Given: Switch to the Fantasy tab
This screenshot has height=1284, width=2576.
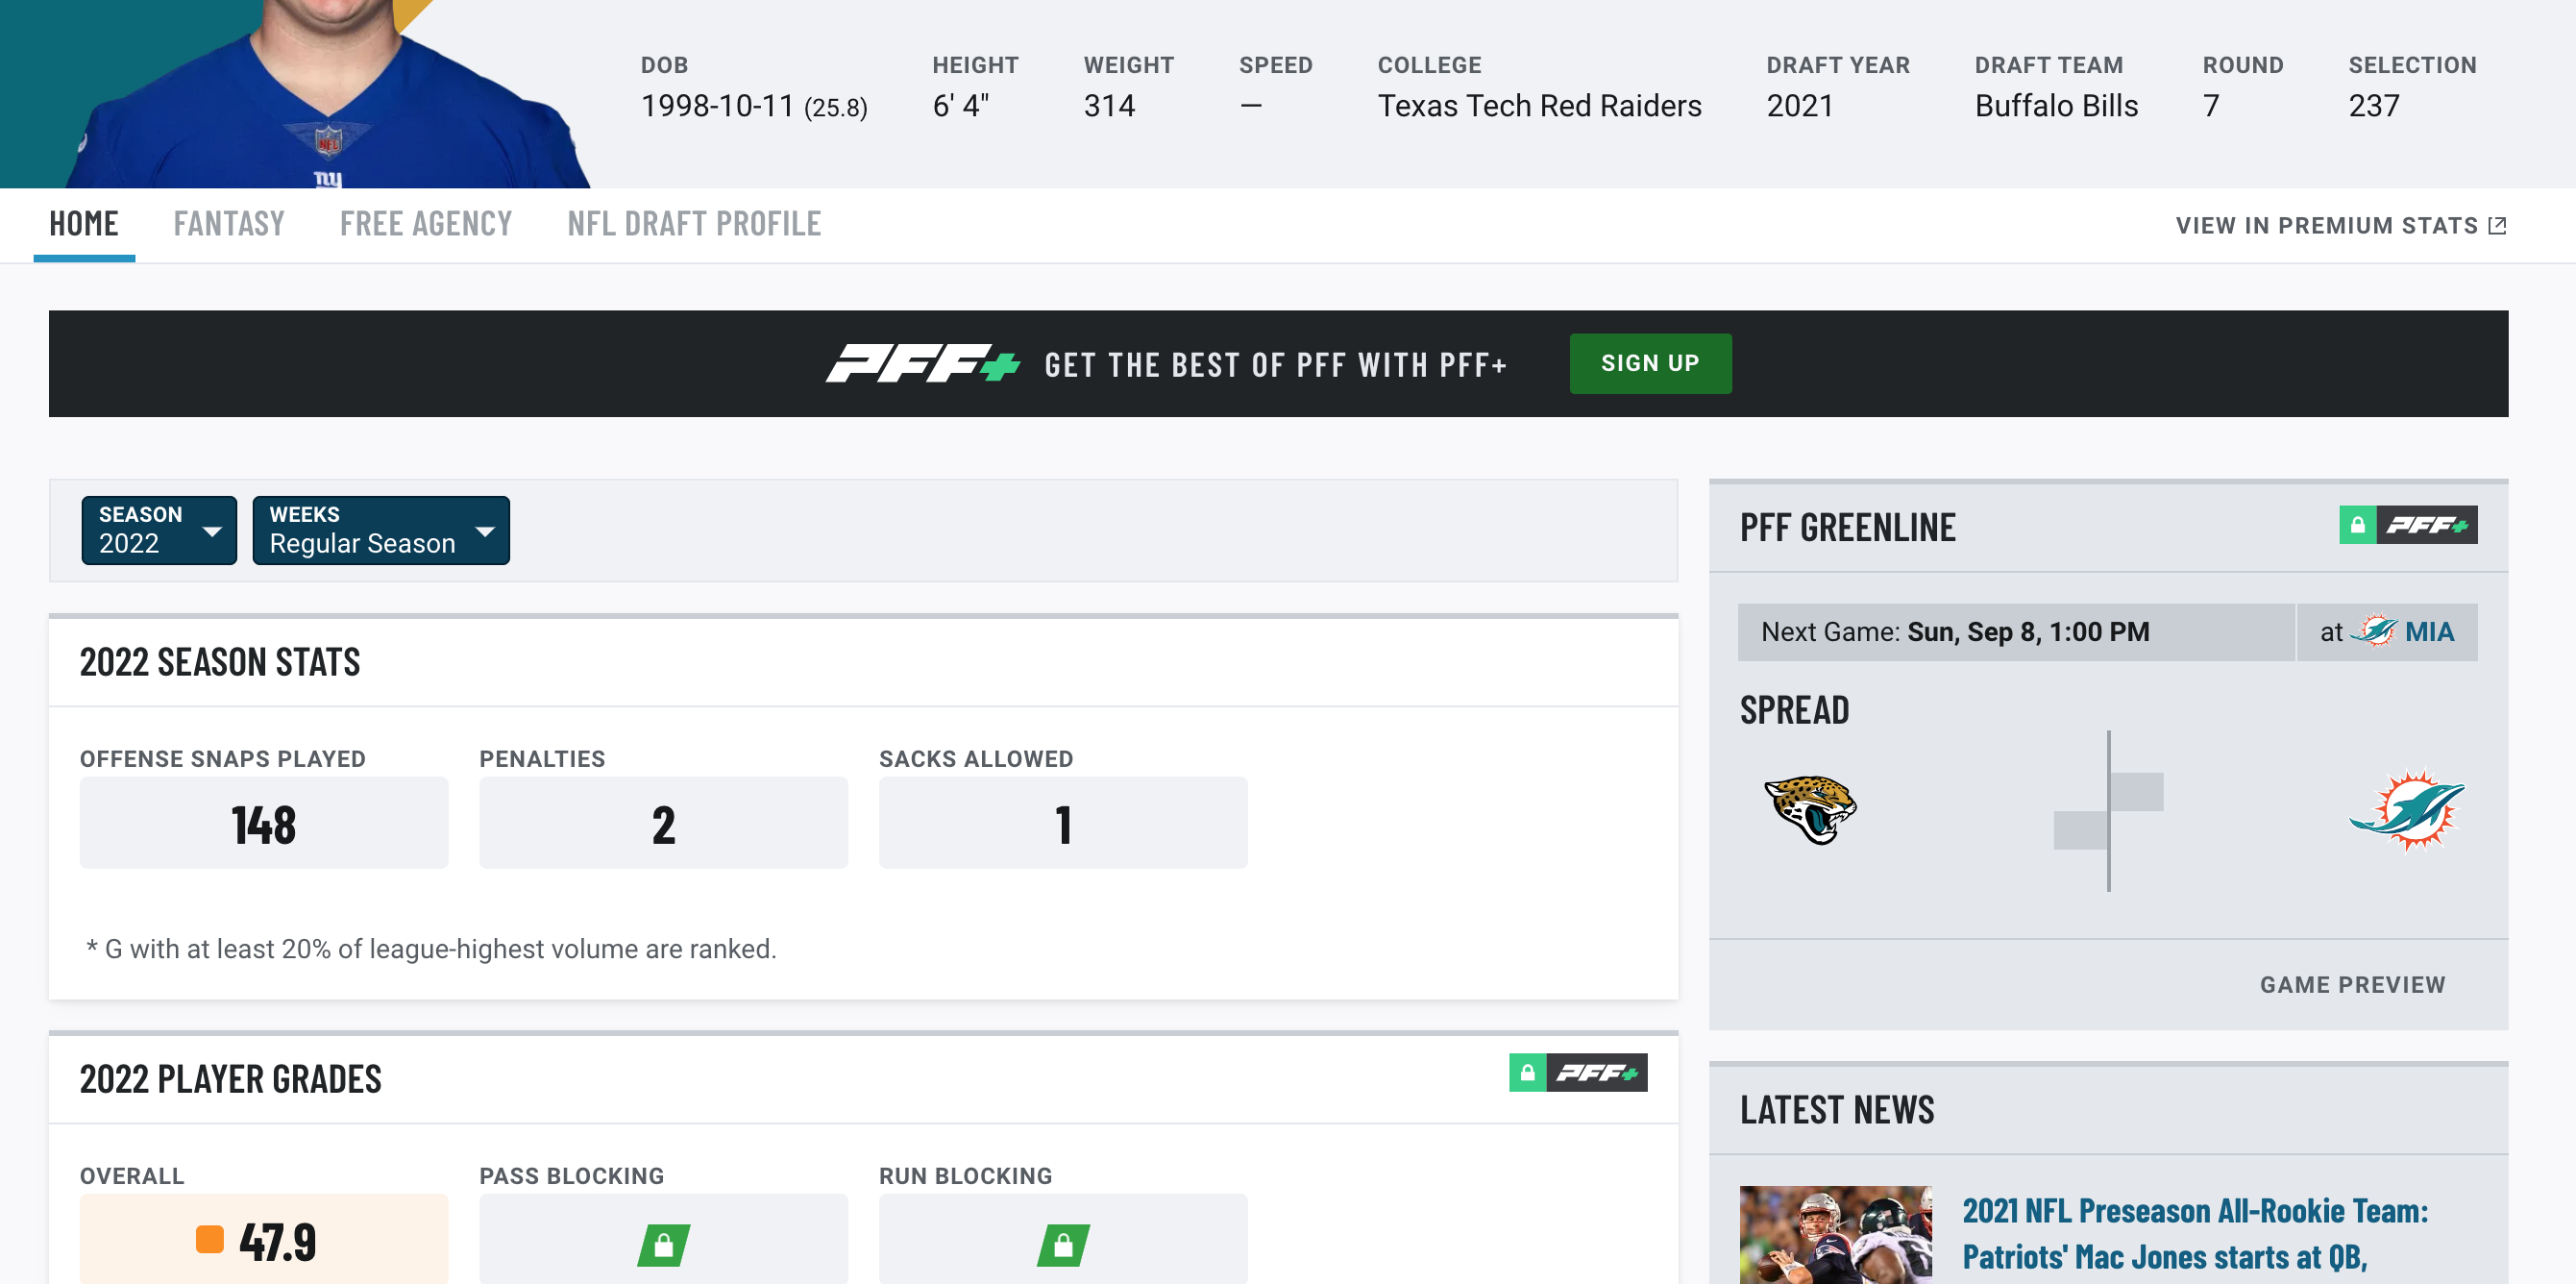Looking at the screenshot, I should [x=229, y=224].
